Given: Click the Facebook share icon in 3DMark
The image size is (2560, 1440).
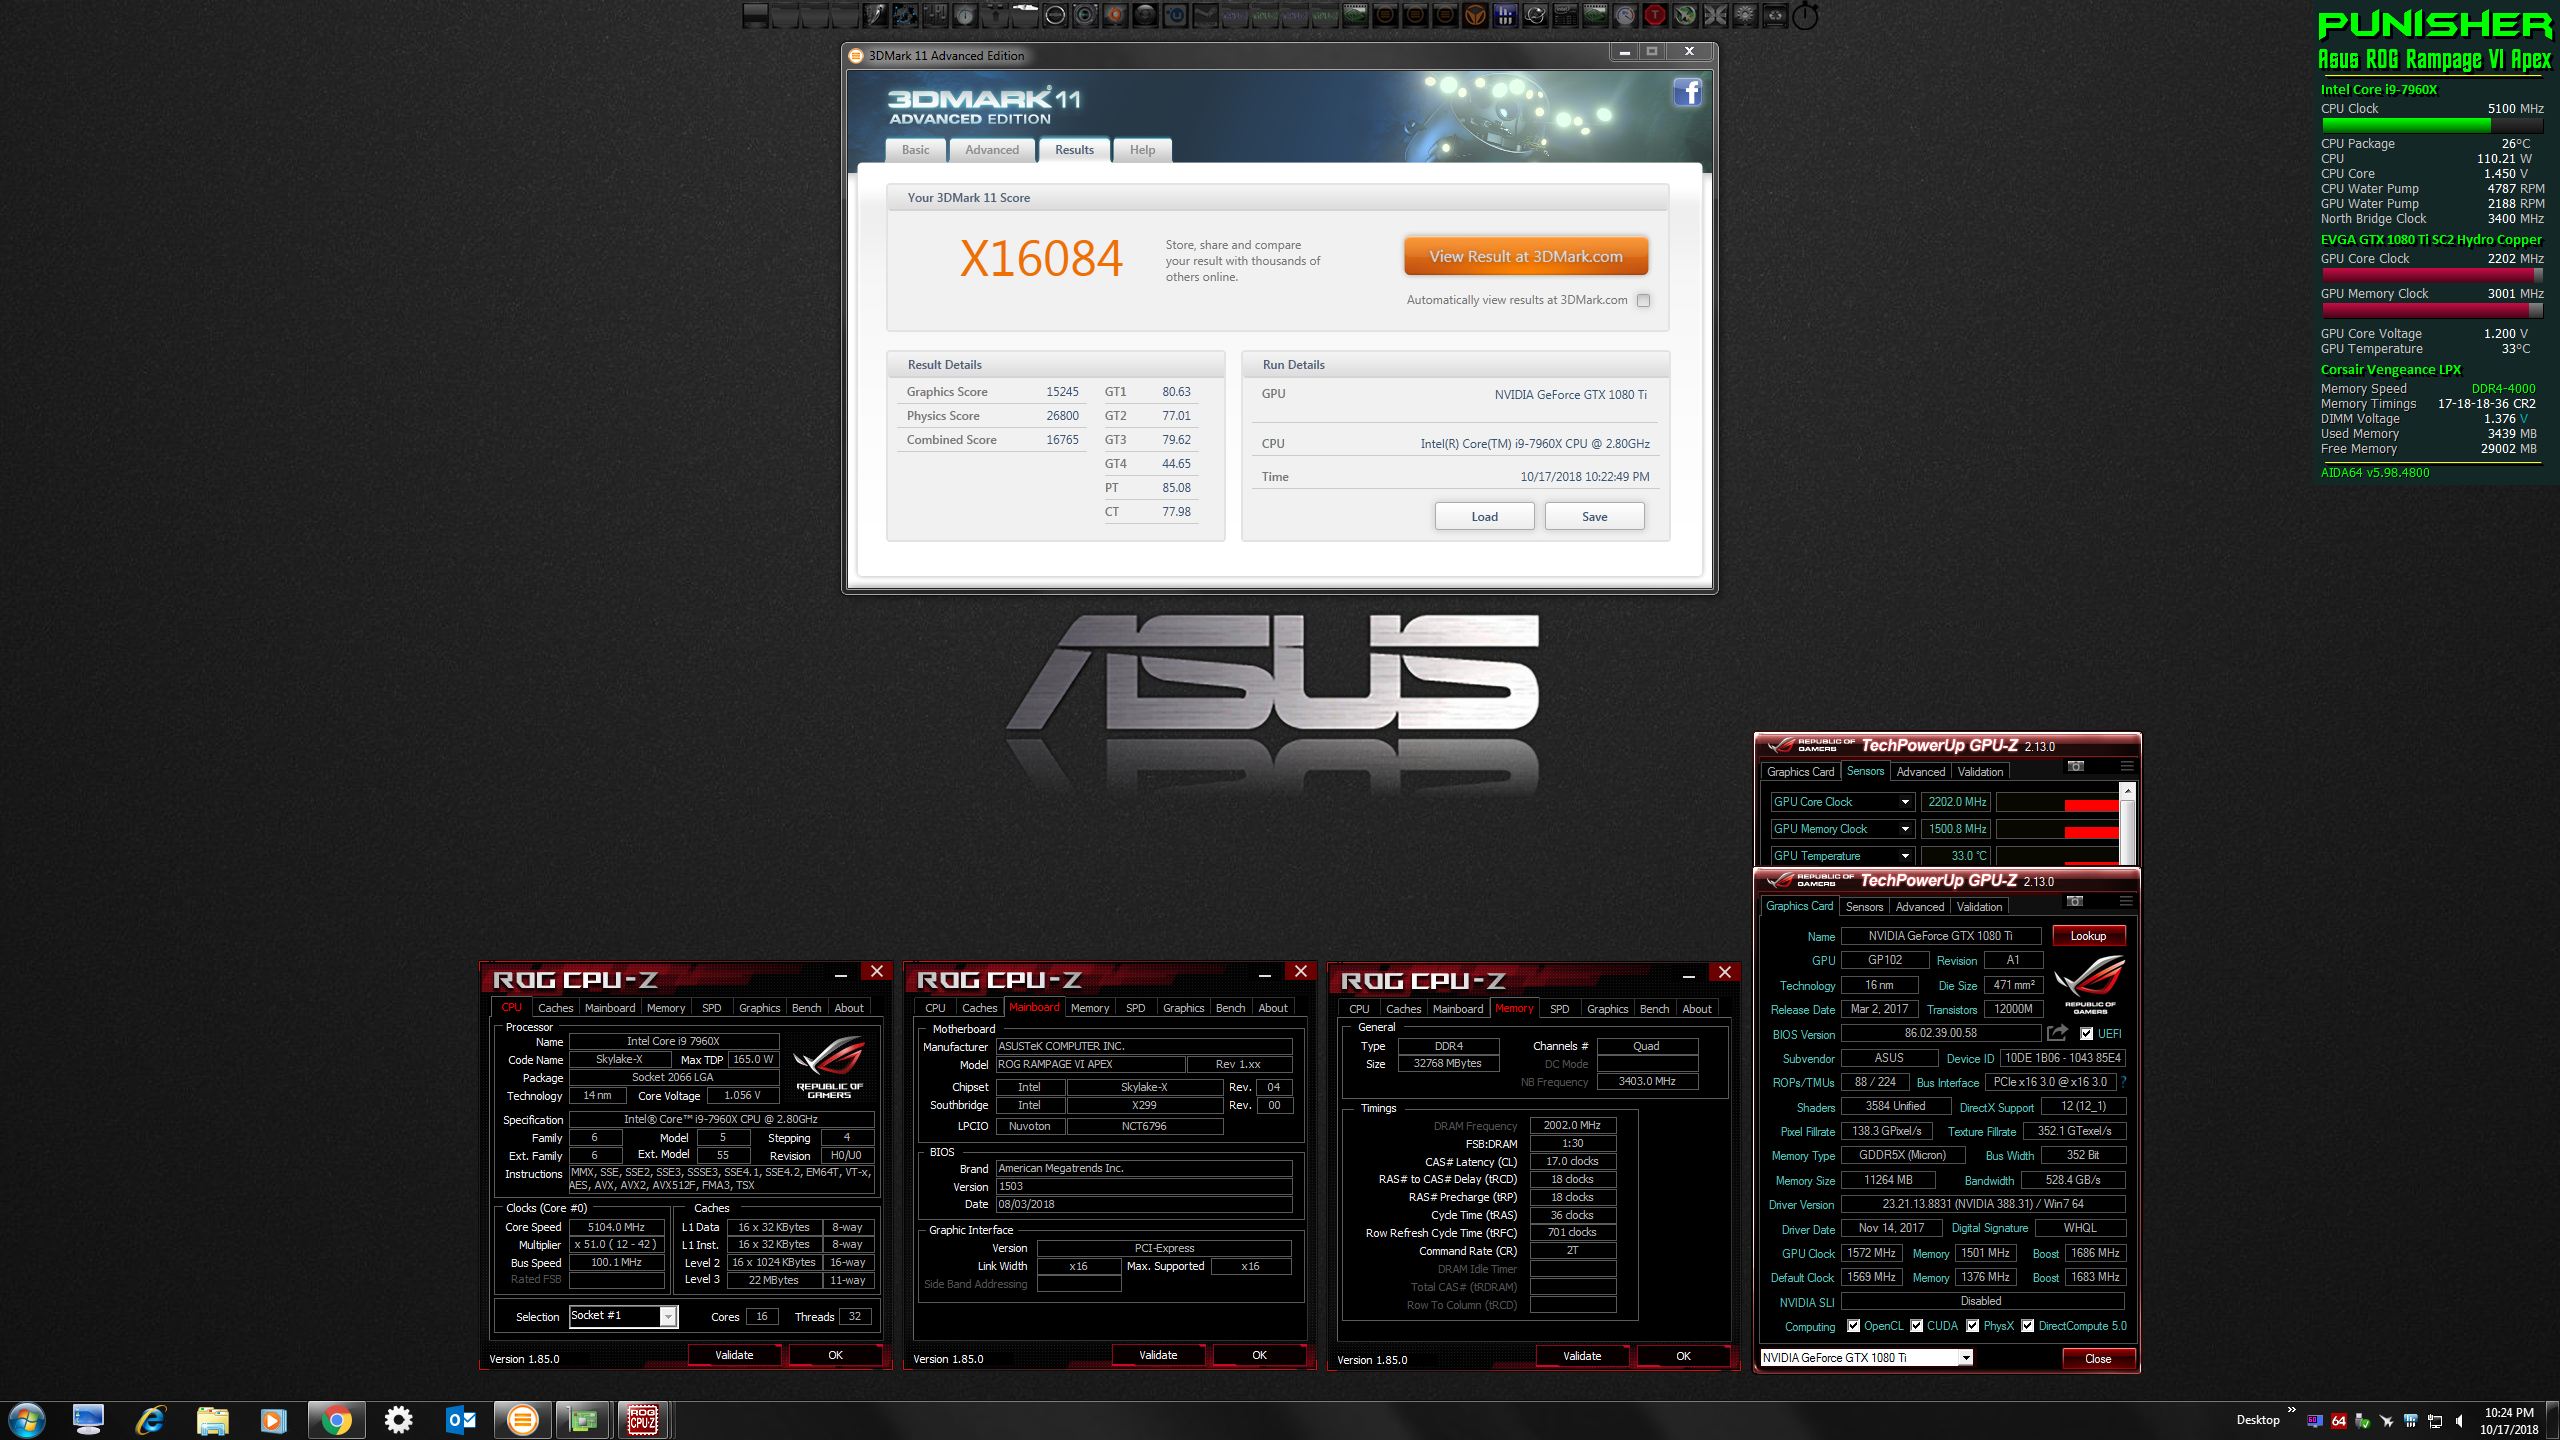Looking at the screenshot, I should tap(1687, 92).
